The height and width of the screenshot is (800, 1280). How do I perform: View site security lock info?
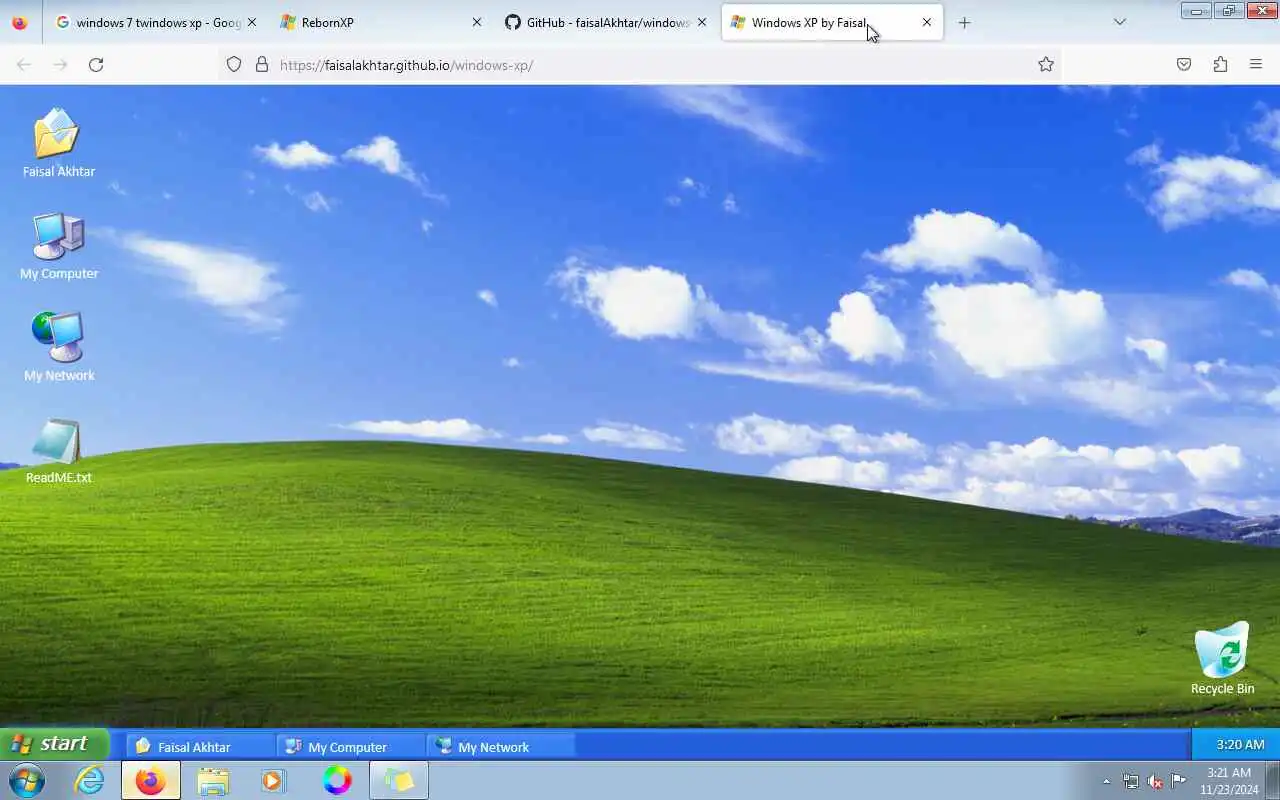pyautogui.click(x=262, y=65)
